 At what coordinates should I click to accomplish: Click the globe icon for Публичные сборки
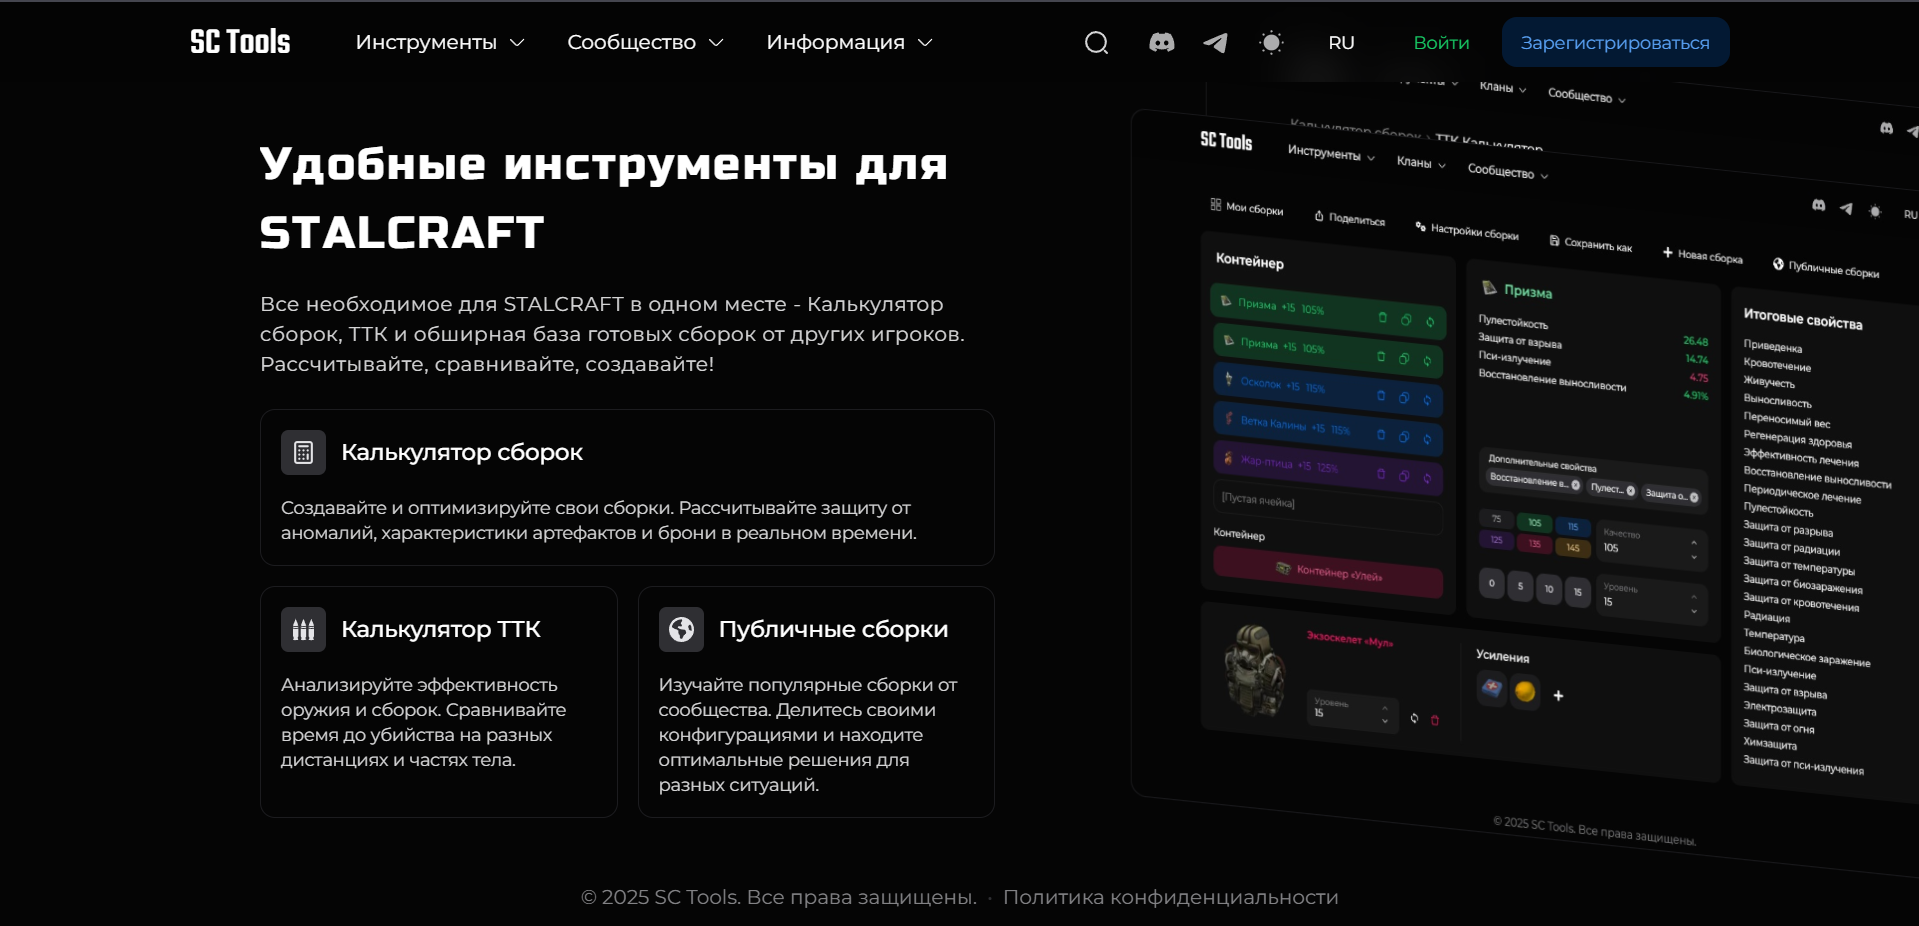coord(681,630)
